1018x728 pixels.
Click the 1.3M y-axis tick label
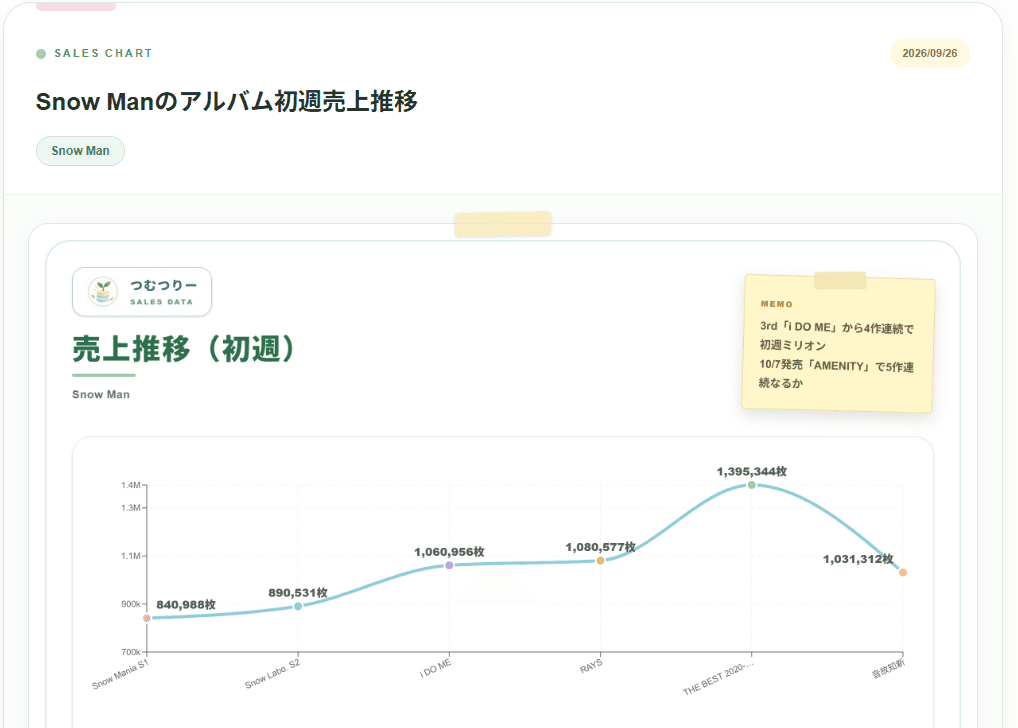coord(130,508)
